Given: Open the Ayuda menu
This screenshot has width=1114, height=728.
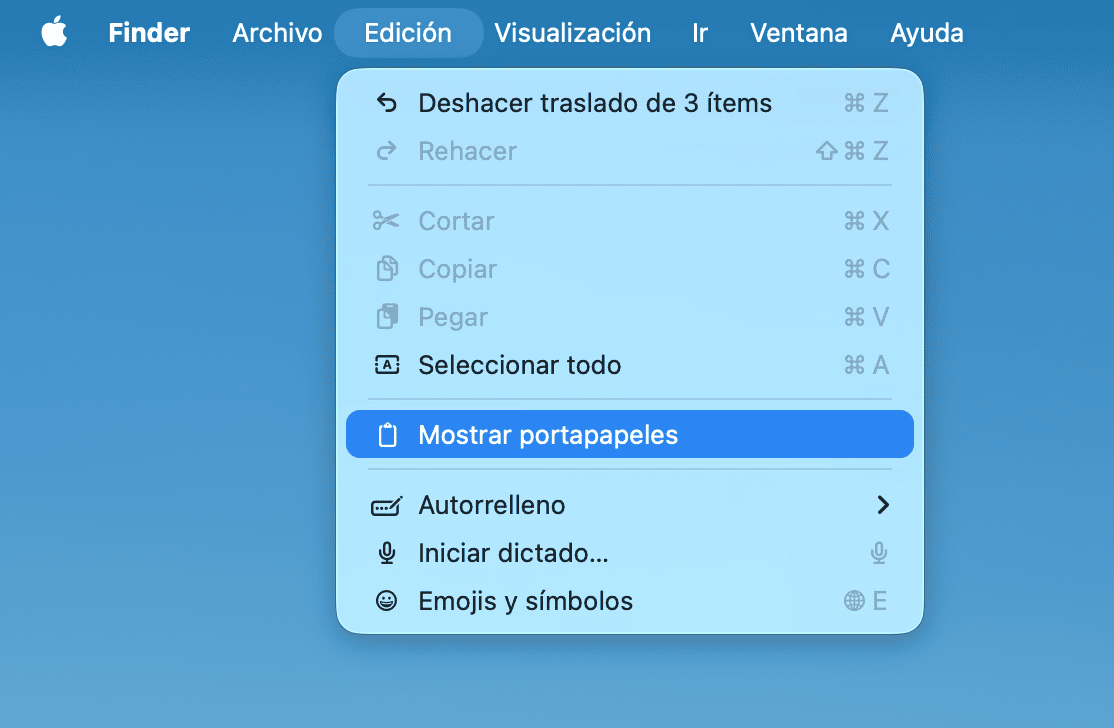Looking at the screenshot, I should tap(927, 33).
